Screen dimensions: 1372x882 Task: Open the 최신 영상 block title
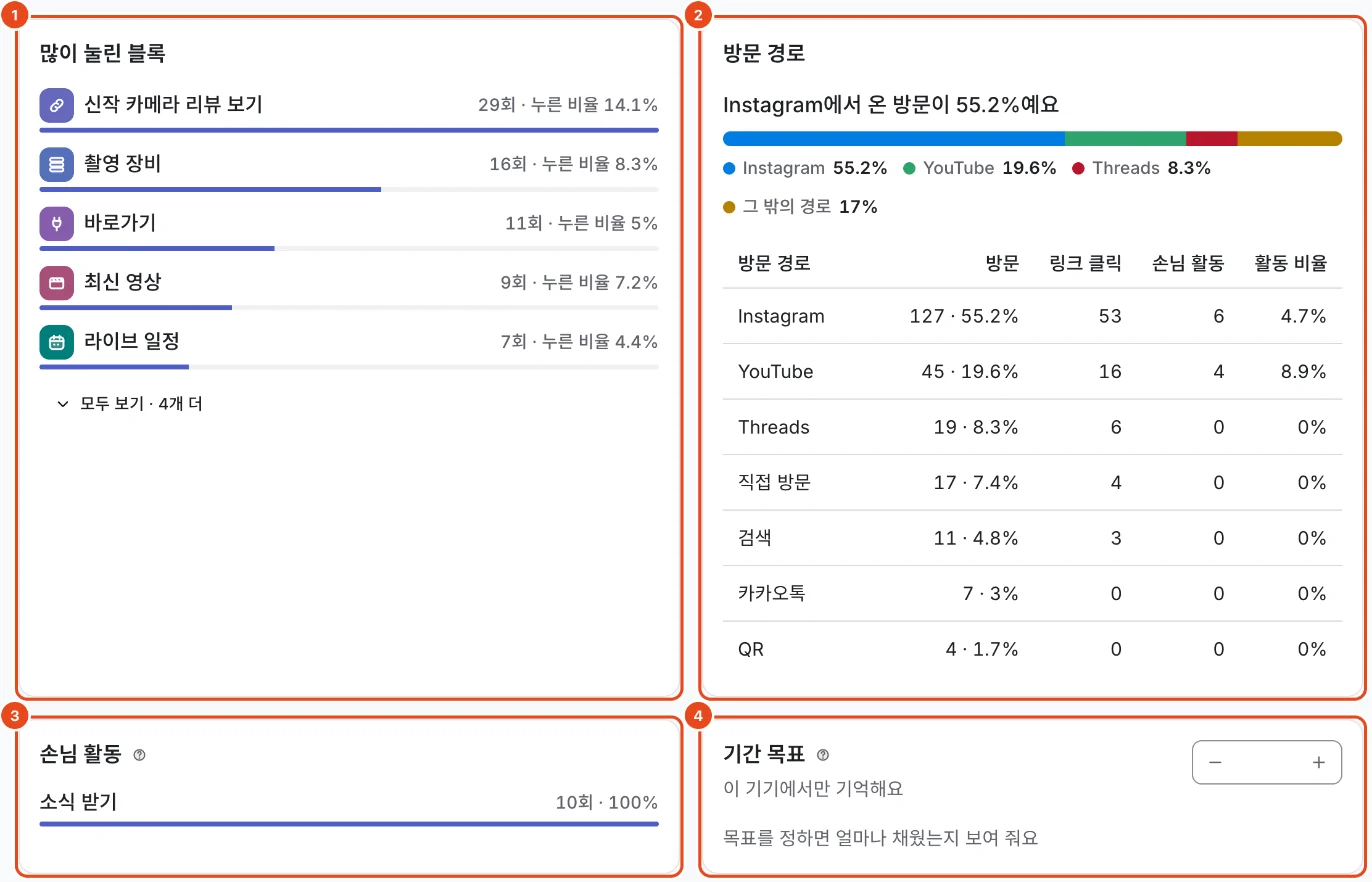tap(122, 282)
